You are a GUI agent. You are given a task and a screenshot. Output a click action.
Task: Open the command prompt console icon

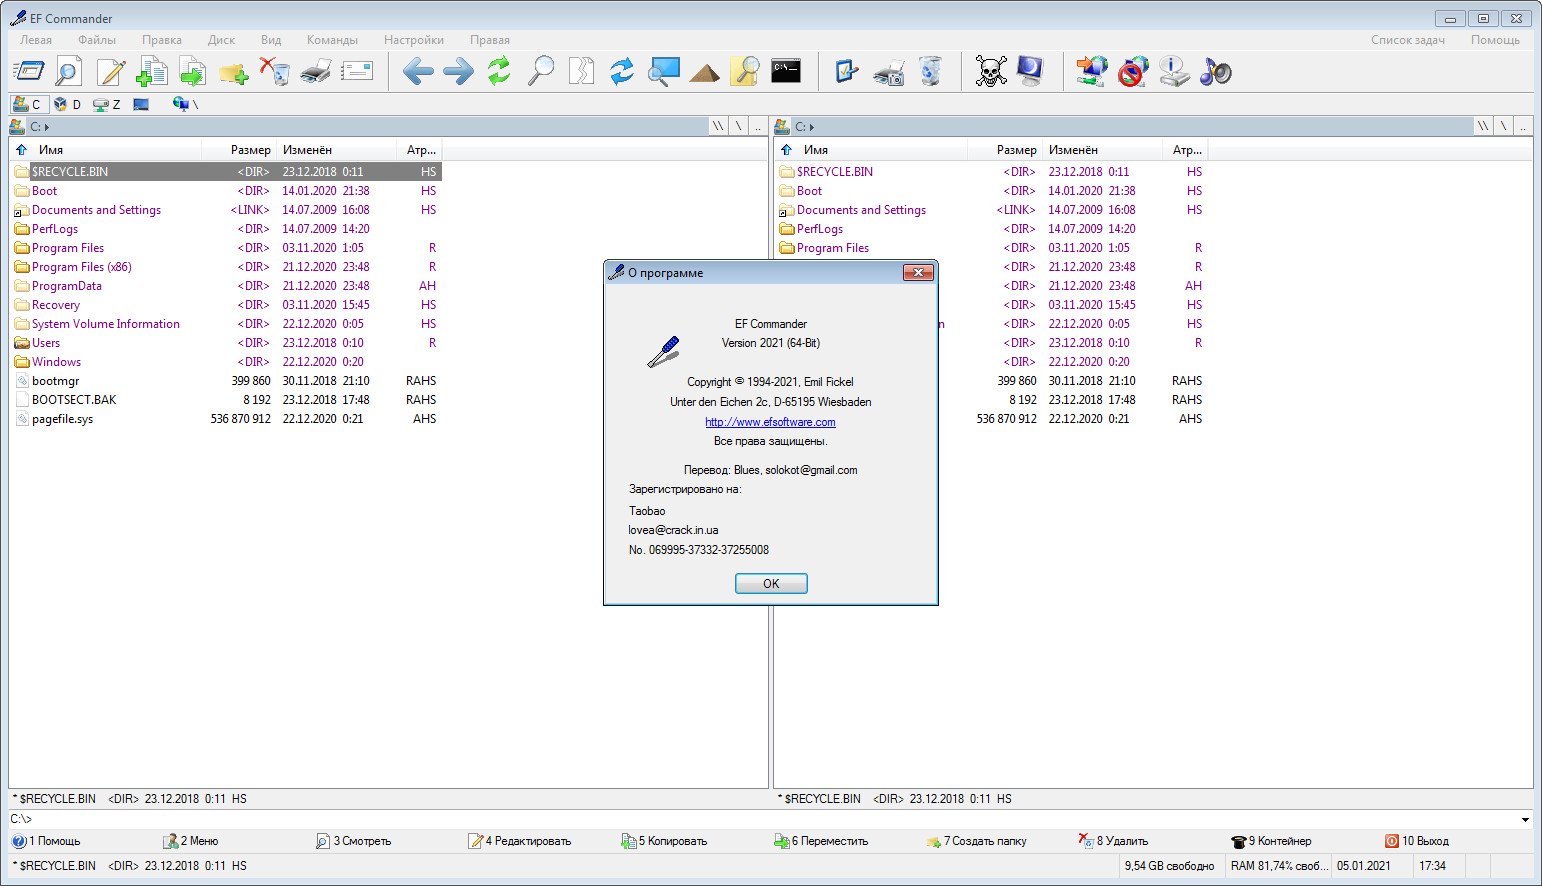[786, 71]
